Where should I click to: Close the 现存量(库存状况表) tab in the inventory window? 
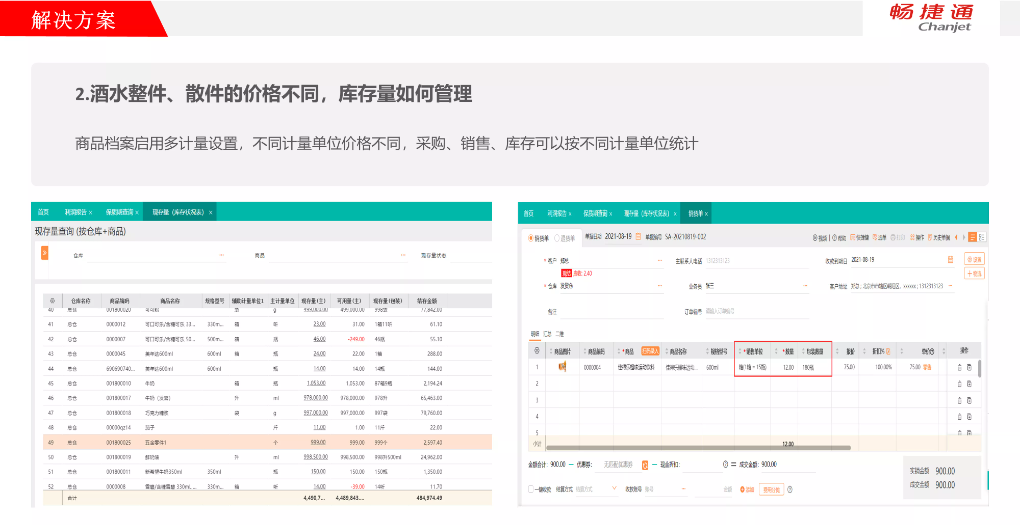[211, 213]
